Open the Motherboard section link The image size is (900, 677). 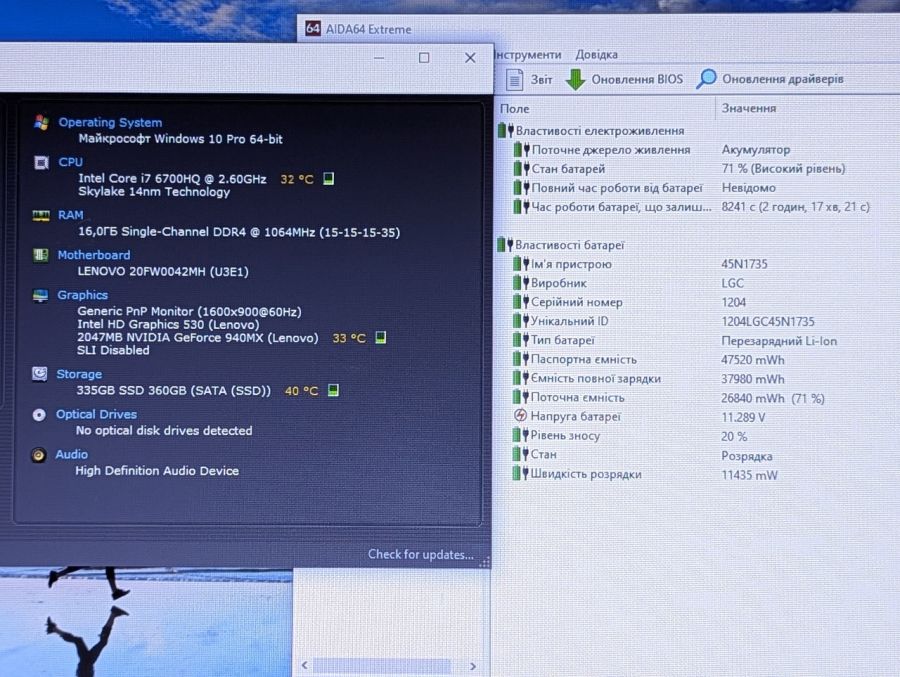click(94, 255)
